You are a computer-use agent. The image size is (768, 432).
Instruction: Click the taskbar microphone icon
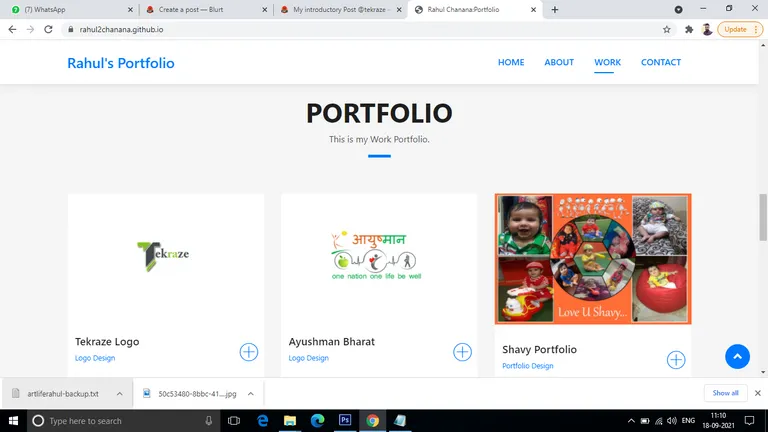coord(209,421)
